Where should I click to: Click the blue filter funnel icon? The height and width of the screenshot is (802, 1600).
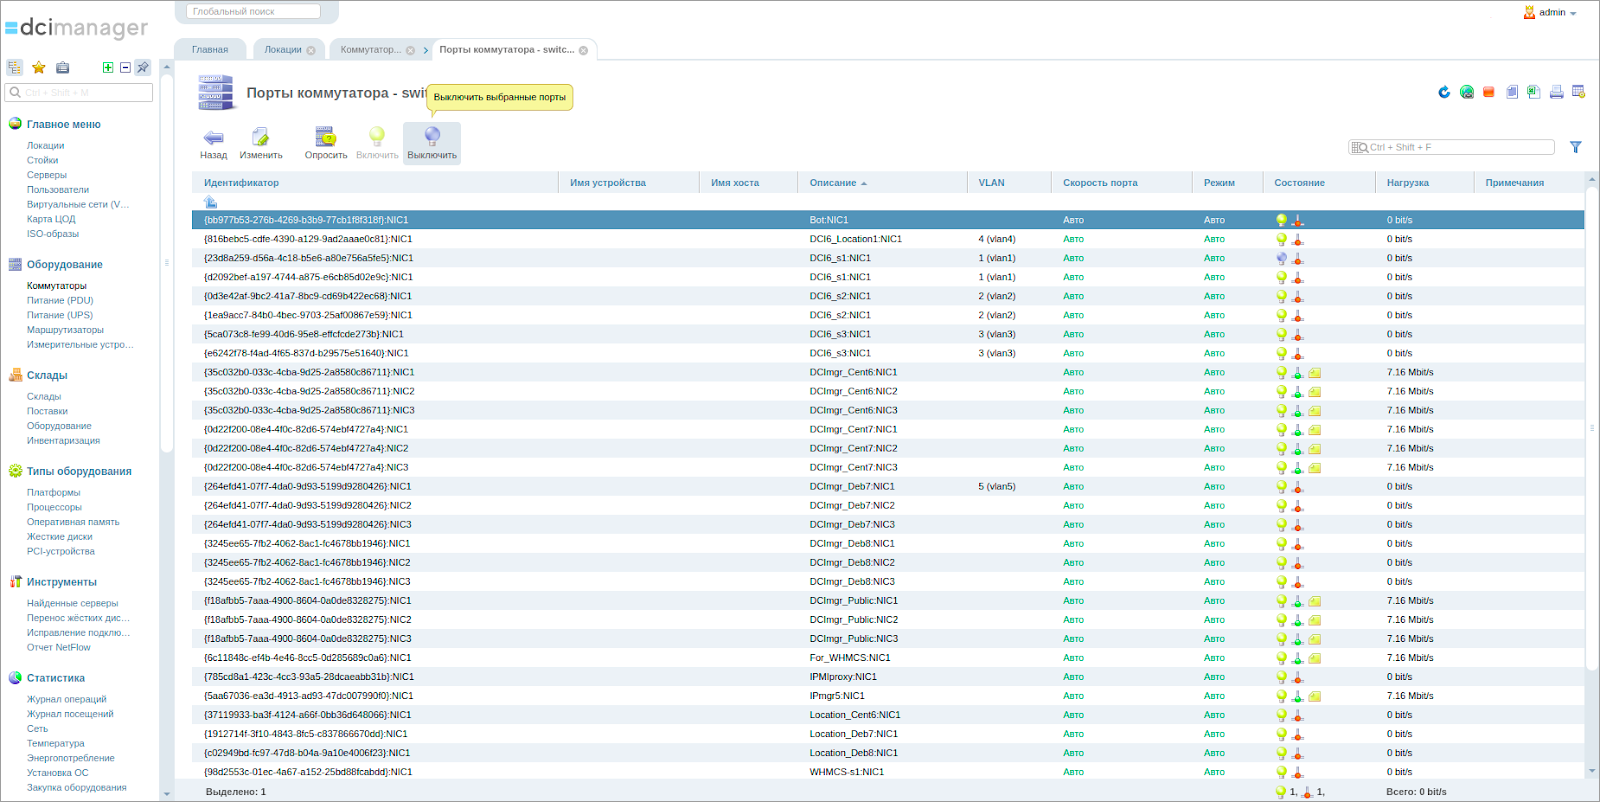1576,147
